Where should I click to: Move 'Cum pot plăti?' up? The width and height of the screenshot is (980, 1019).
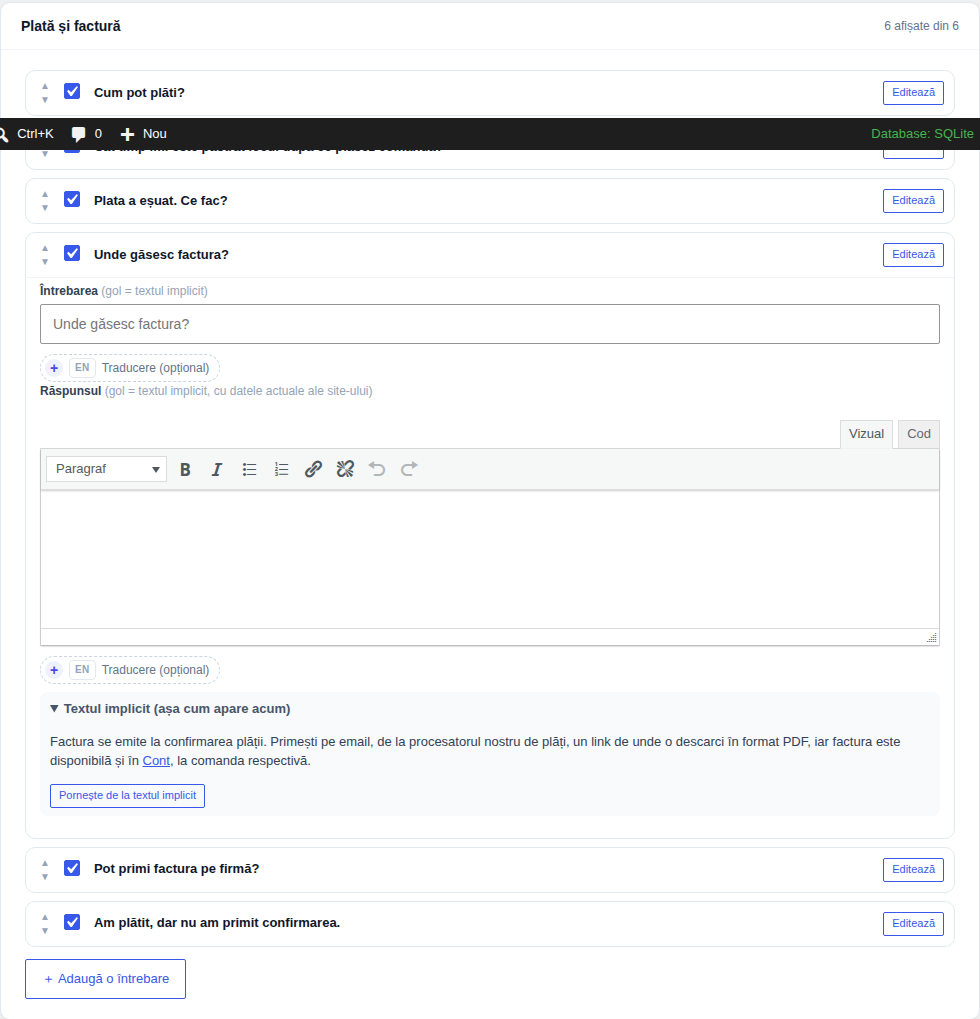(x=45, y=86)
